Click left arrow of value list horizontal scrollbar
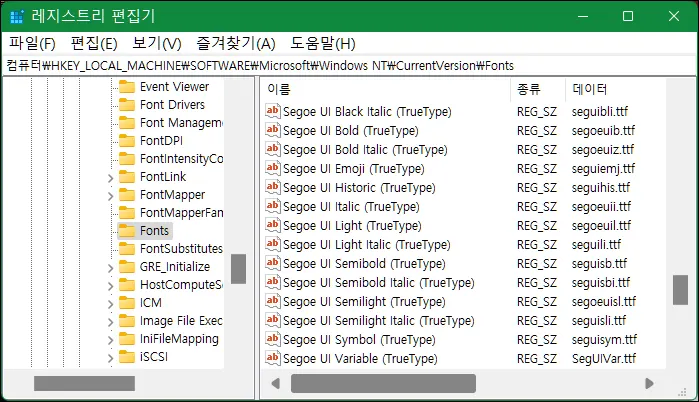This screenshot has height=402, width=699. (275, 383)
